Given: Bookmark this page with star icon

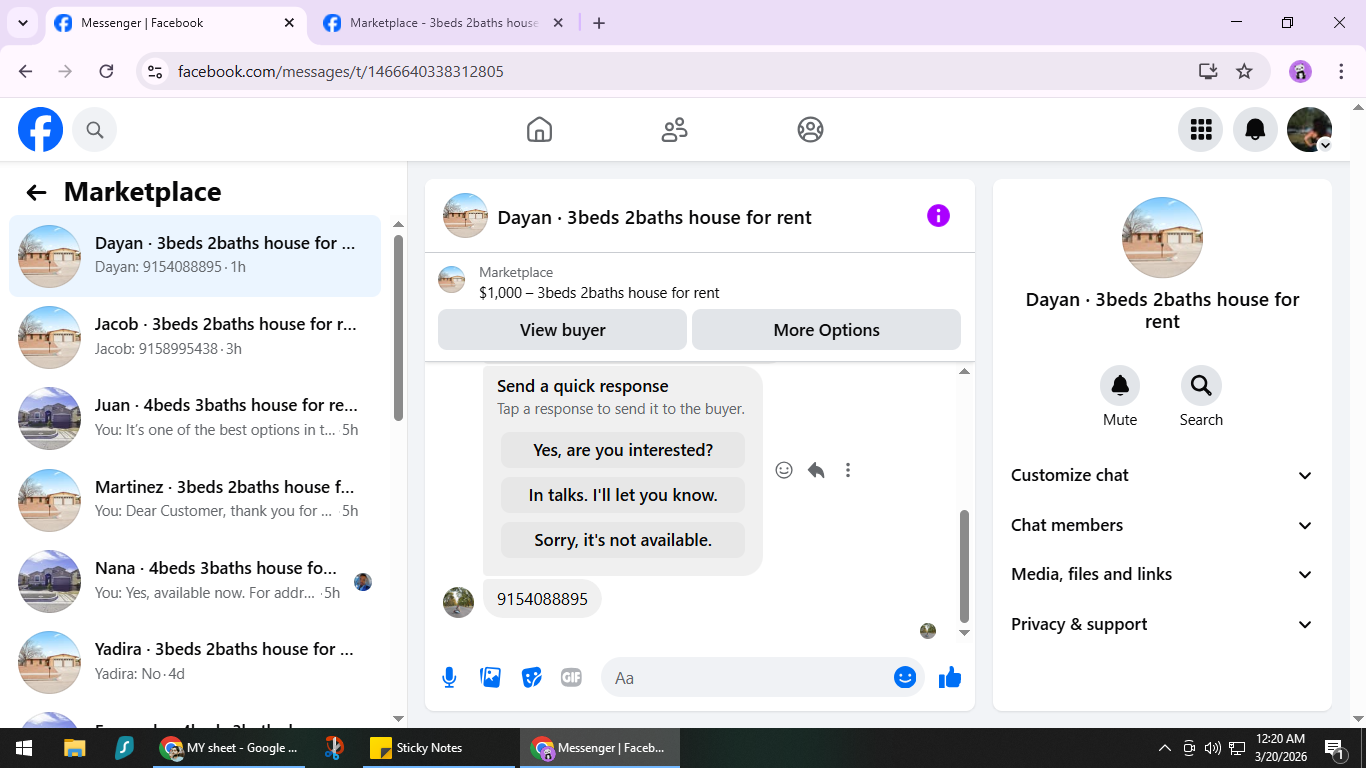Looking at the screenshot, I should point(1244,71).
